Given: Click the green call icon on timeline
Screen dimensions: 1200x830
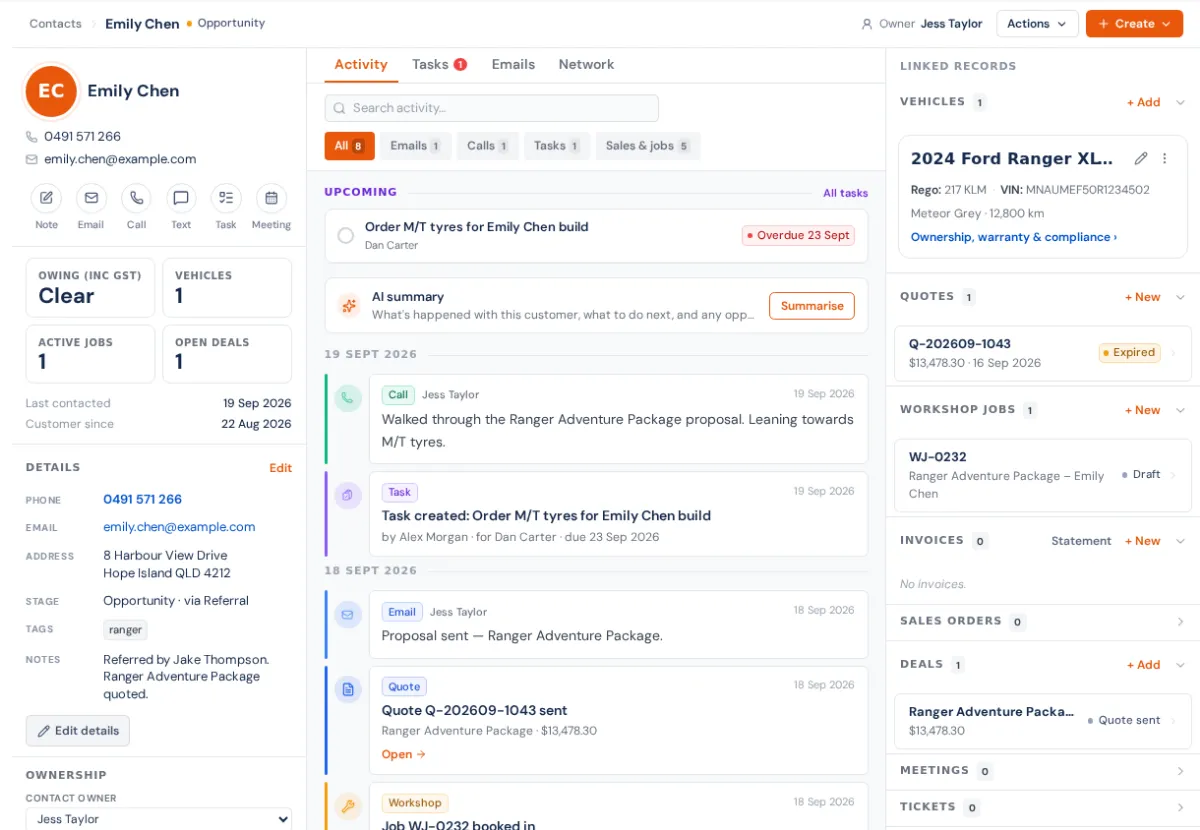Looking at the screenshot, I should click(x=348, y=398).
